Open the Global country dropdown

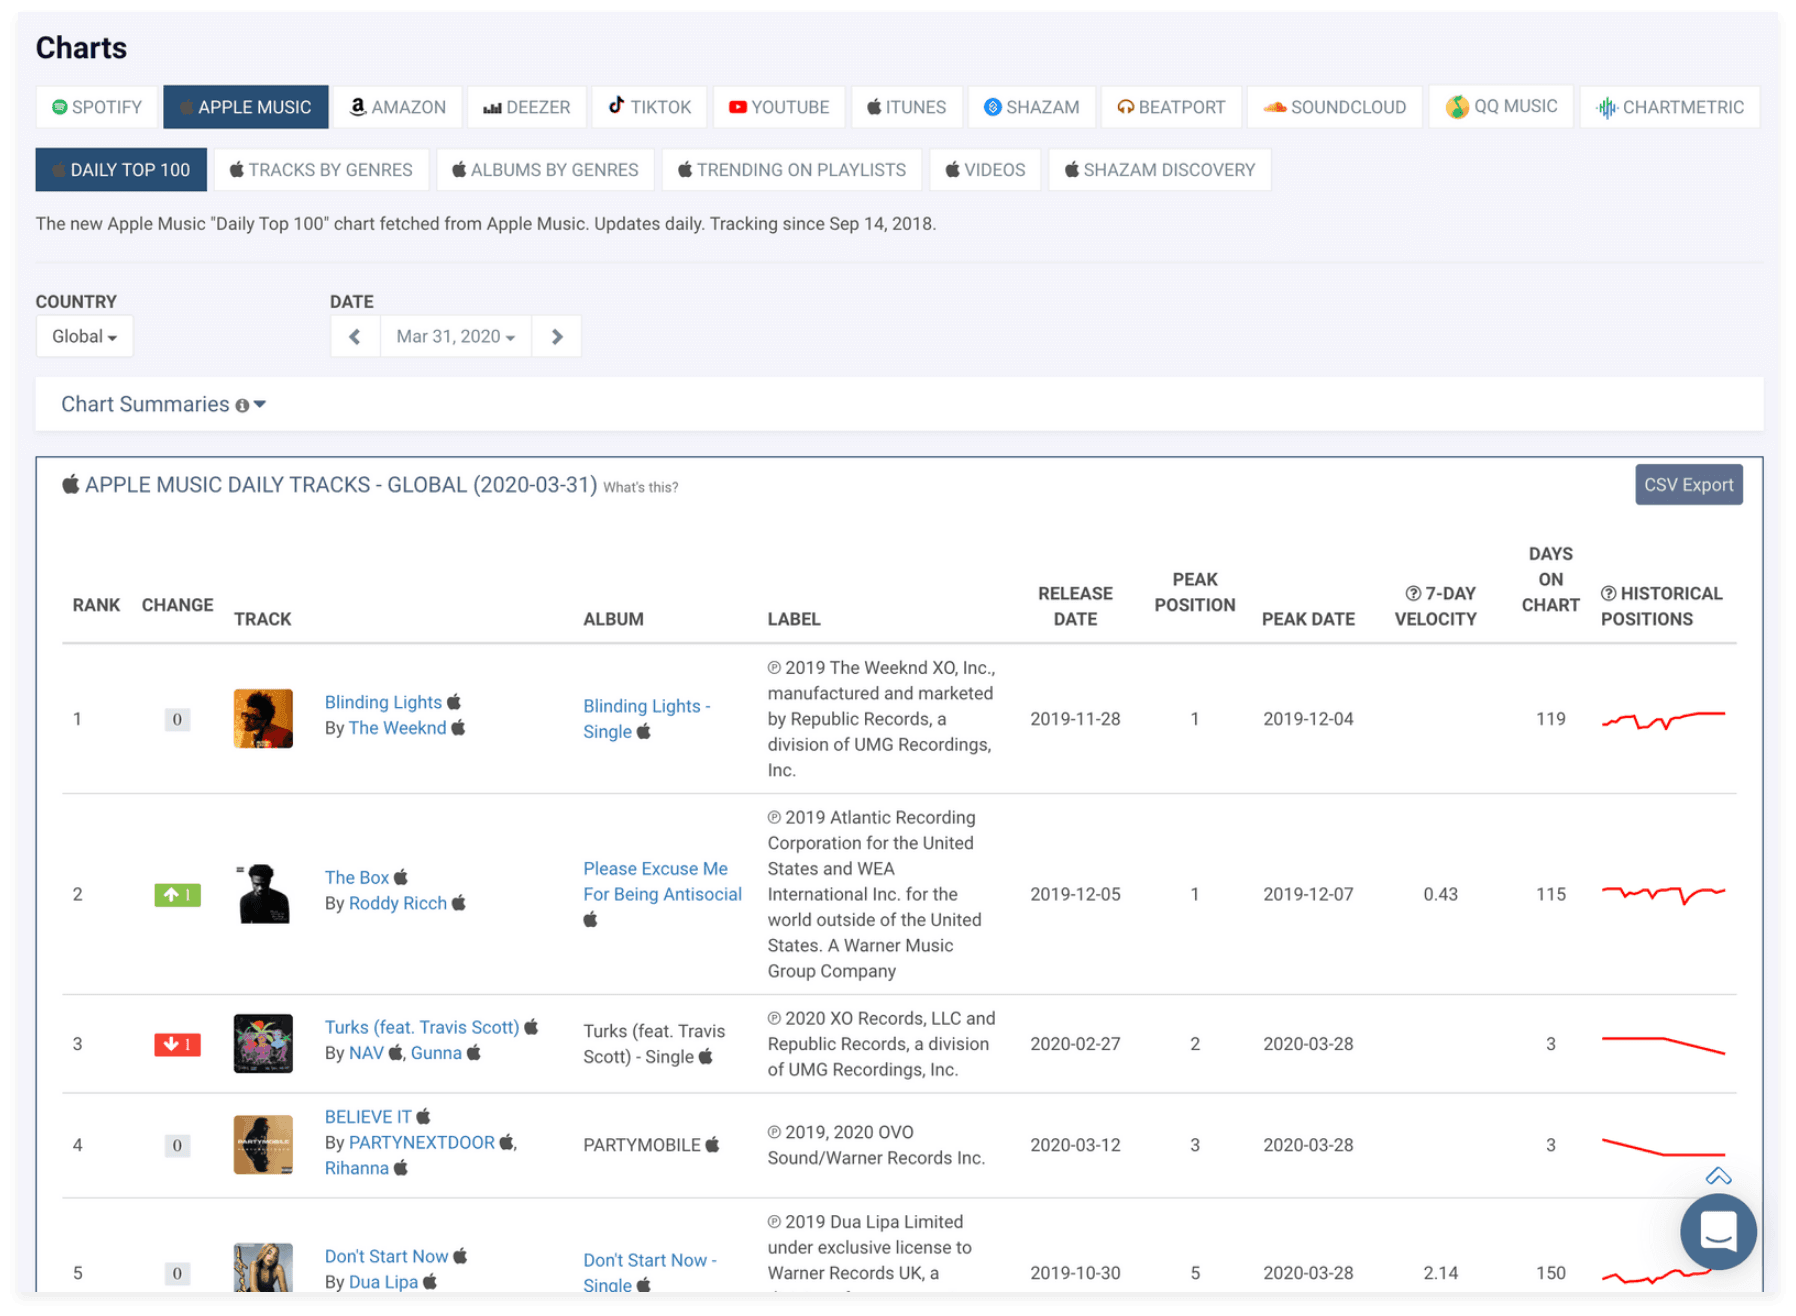[84, 337]
